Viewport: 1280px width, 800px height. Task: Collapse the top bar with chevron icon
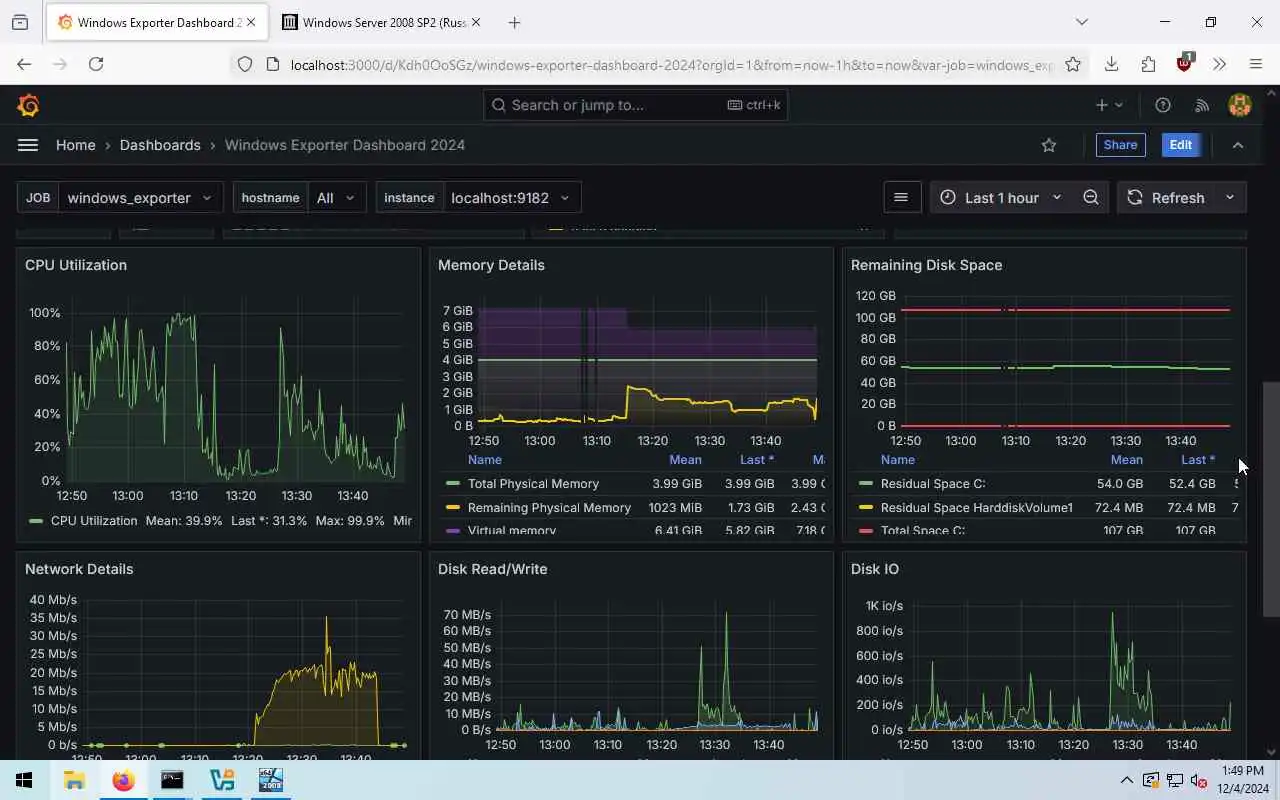(1238, 145)
